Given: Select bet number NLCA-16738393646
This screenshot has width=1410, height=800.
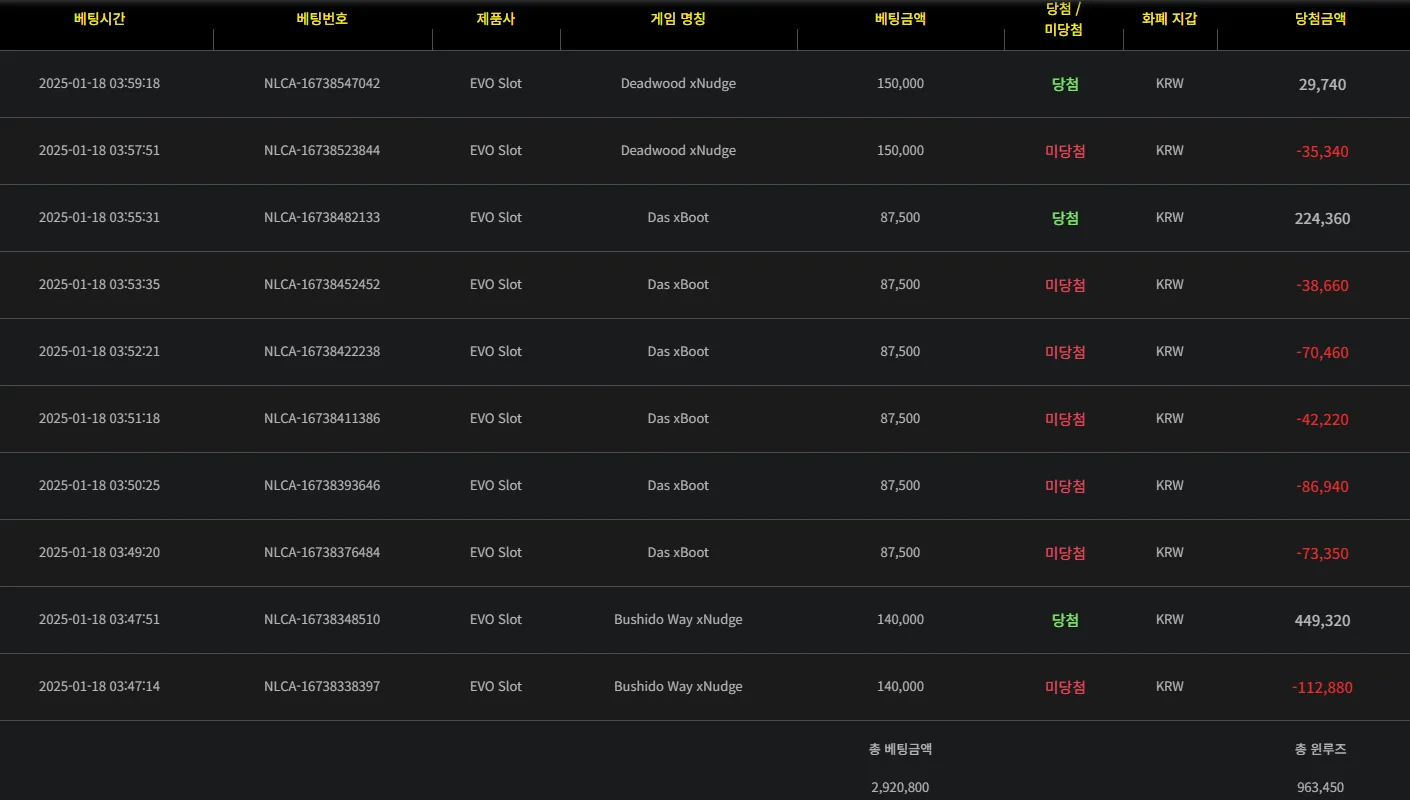Looking at the screenshot, I should click(x=322, y=486).
